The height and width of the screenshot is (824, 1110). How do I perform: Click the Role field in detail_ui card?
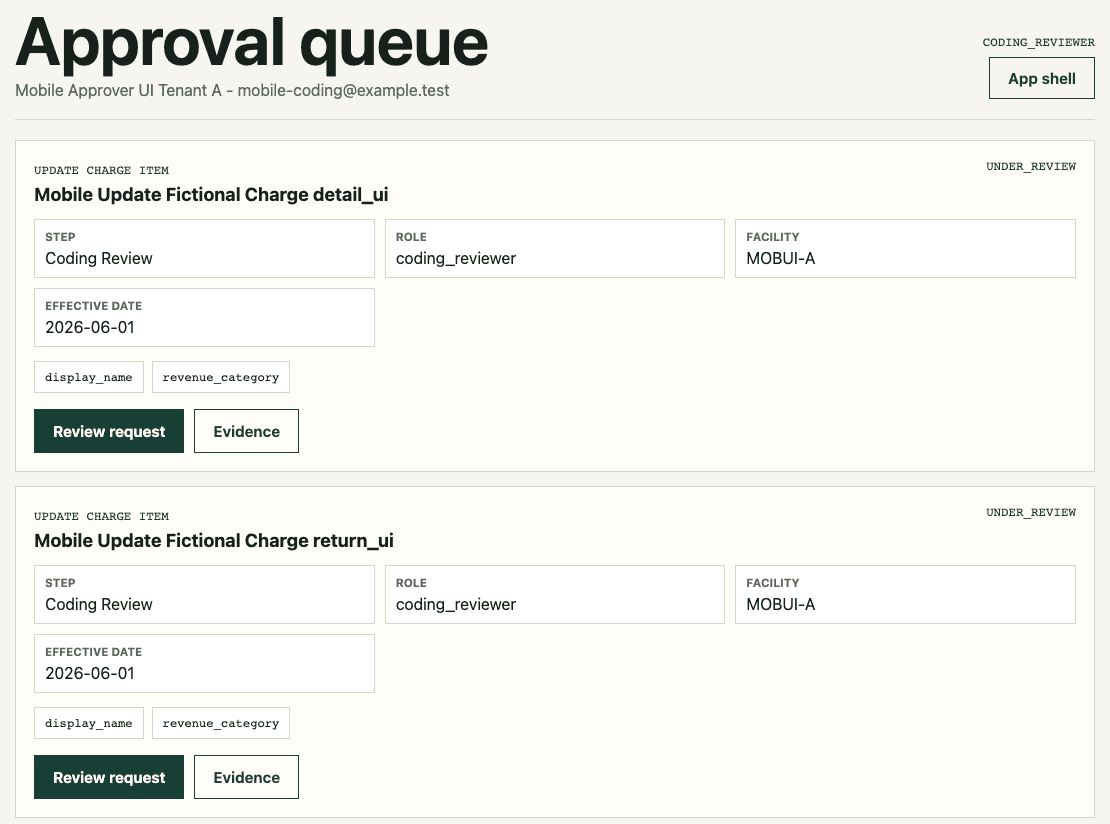[x=554, y=248]
